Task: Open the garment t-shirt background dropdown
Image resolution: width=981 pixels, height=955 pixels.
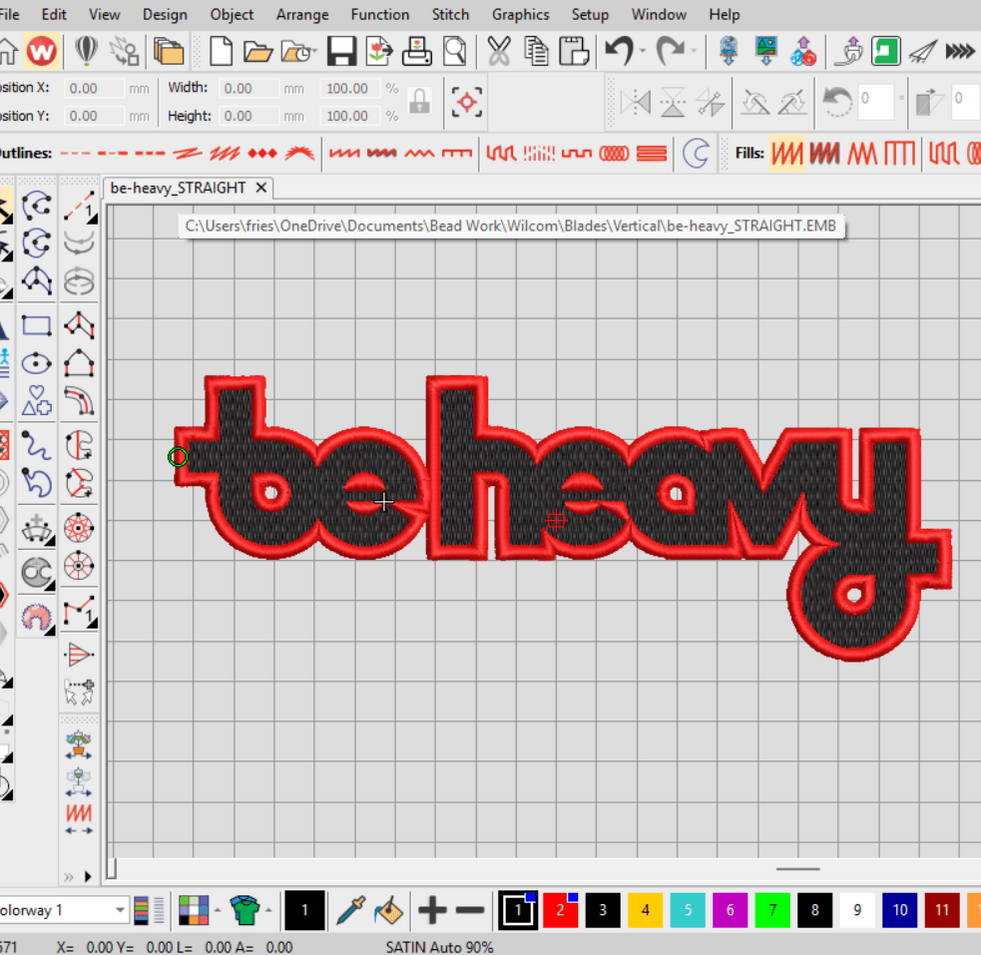Action: click(x=270, y=910)
